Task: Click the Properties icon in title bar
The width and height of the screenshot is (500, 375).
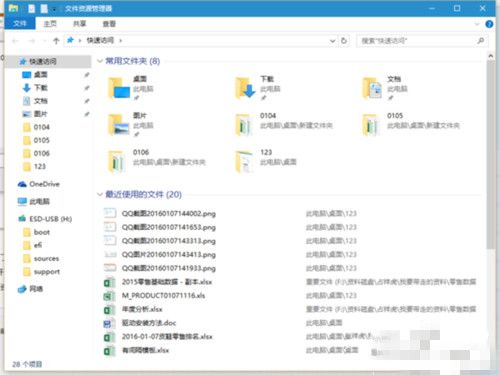Action: pos(32,9)
